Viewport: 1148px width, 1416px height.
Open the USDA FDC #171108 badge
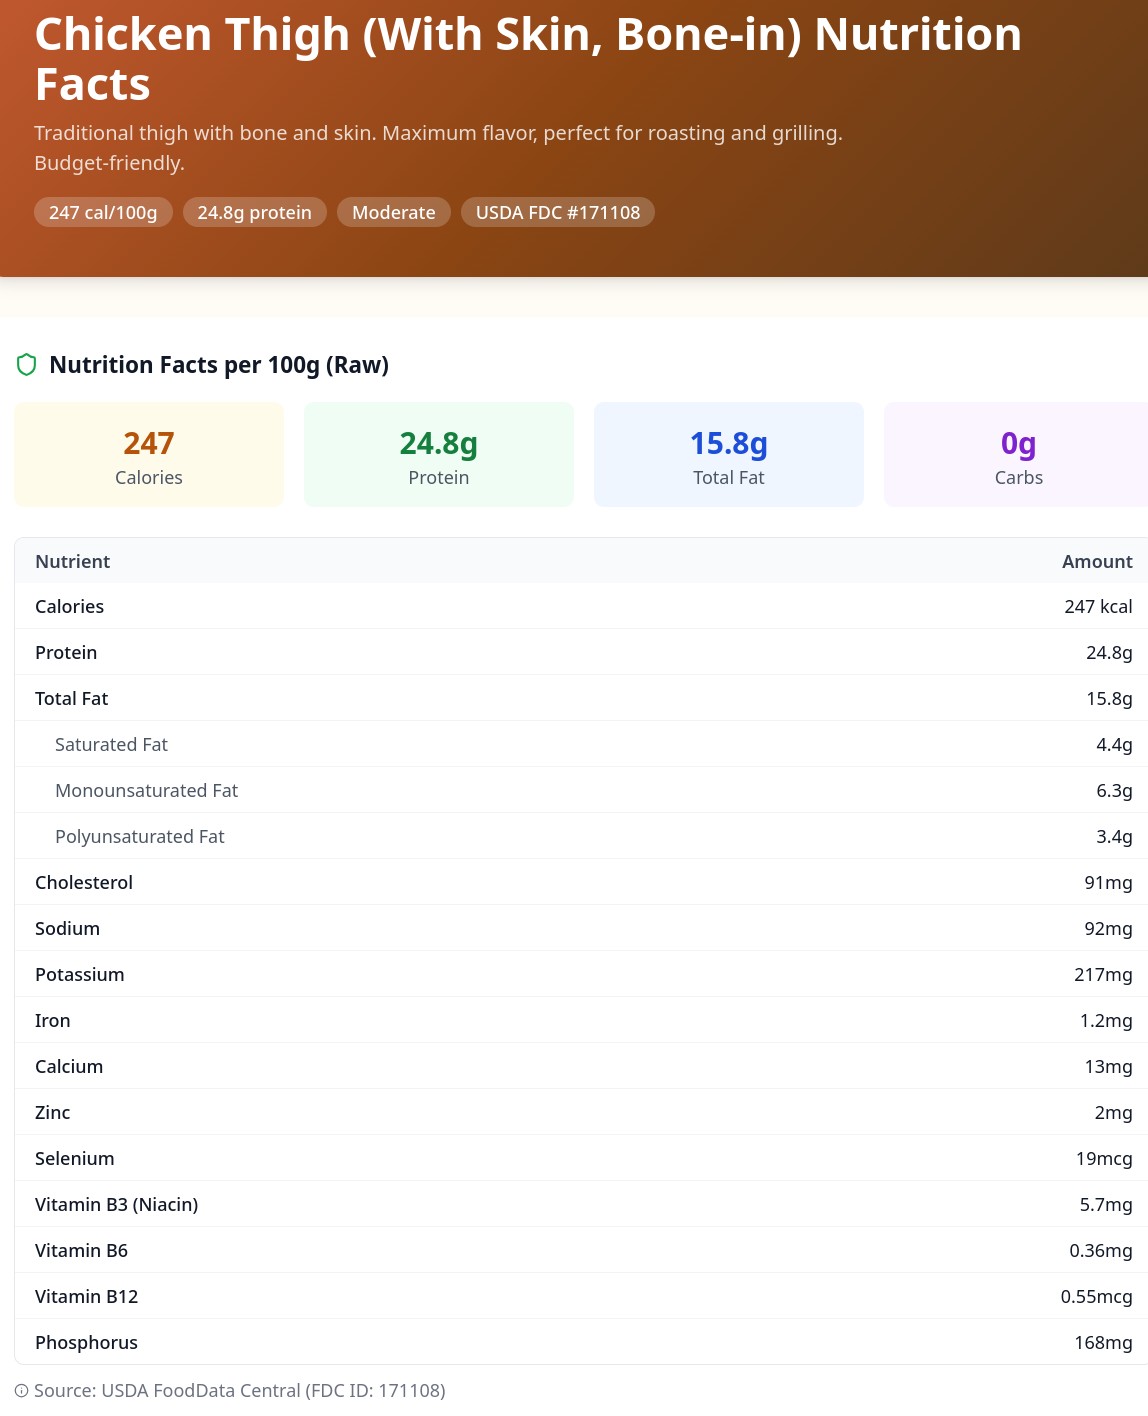558,212
